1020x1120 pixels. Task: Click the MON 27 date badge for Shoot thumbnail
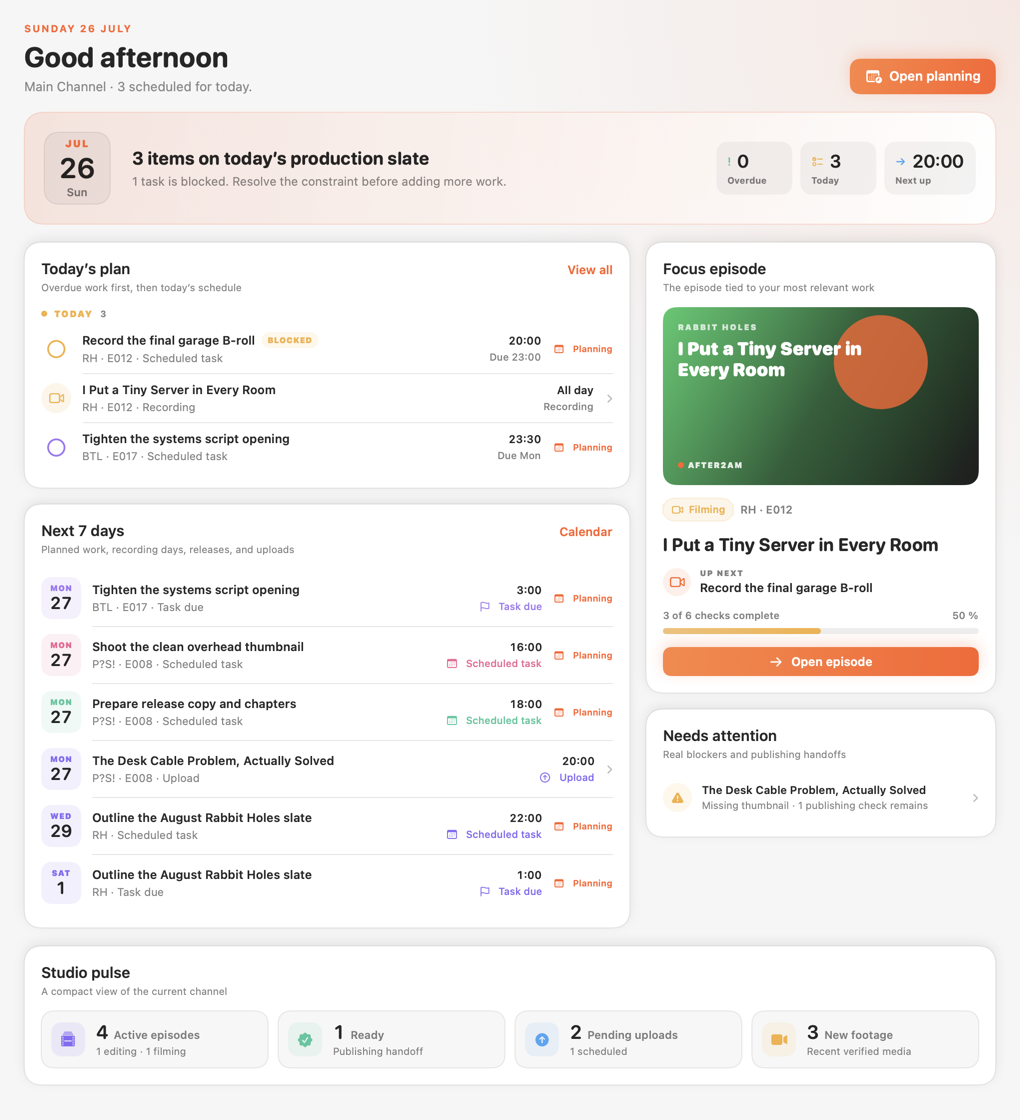(x=61, y=655)
